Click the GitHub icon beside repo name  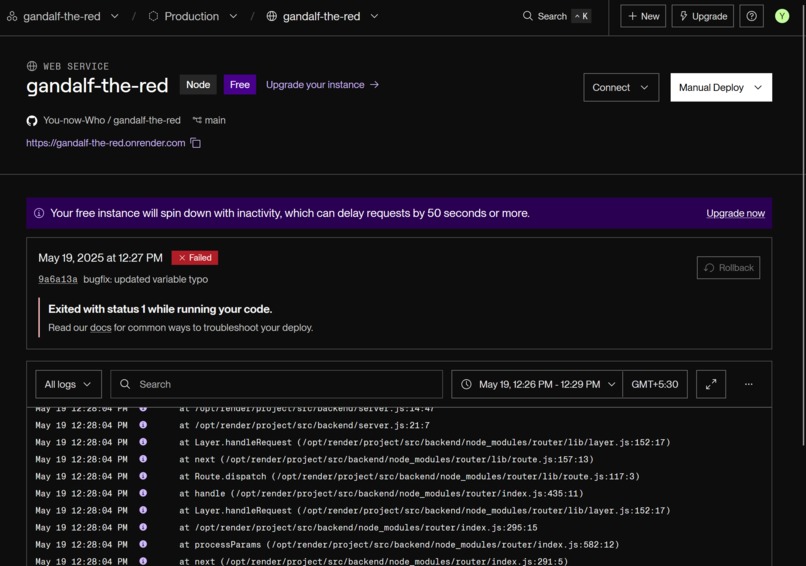click(x=32, y=120)
